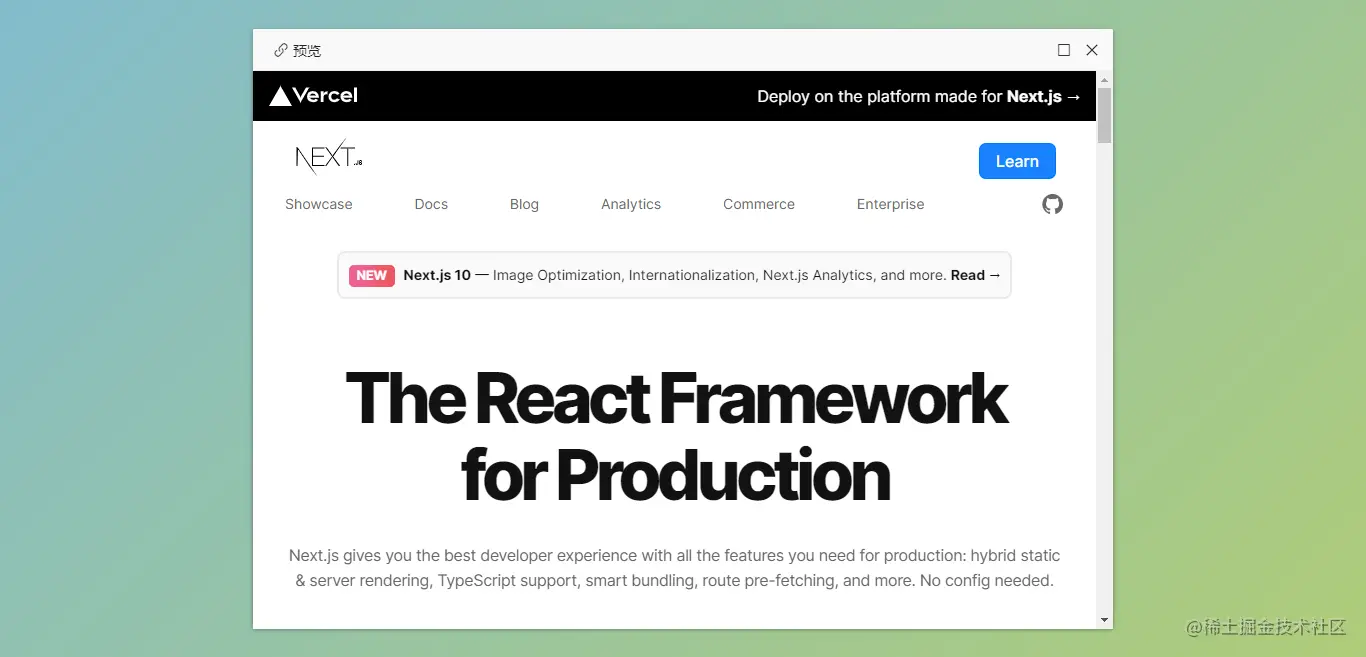Click the blue Learn button
The height and width of the screenshot is (657, 1366).
click(1017, 161)
